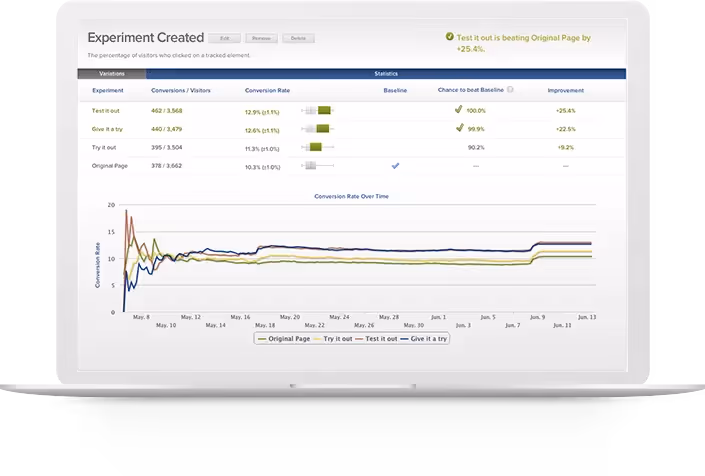This screenshot has width=705, height=476.
Task: Open the Test it out variation
Action: [106, 111]
